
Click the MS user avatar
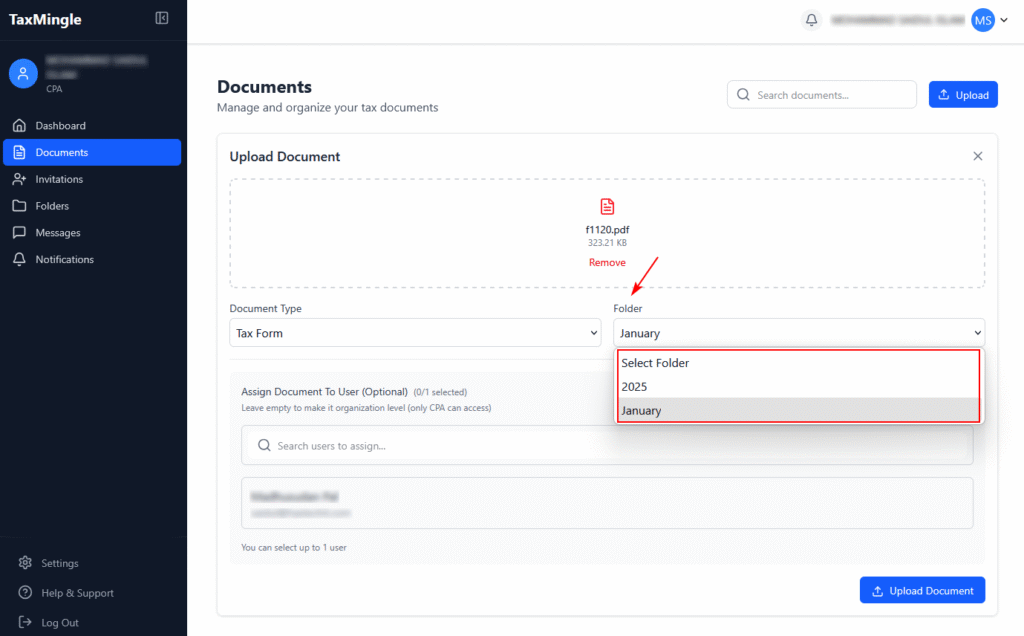[983, 20]
